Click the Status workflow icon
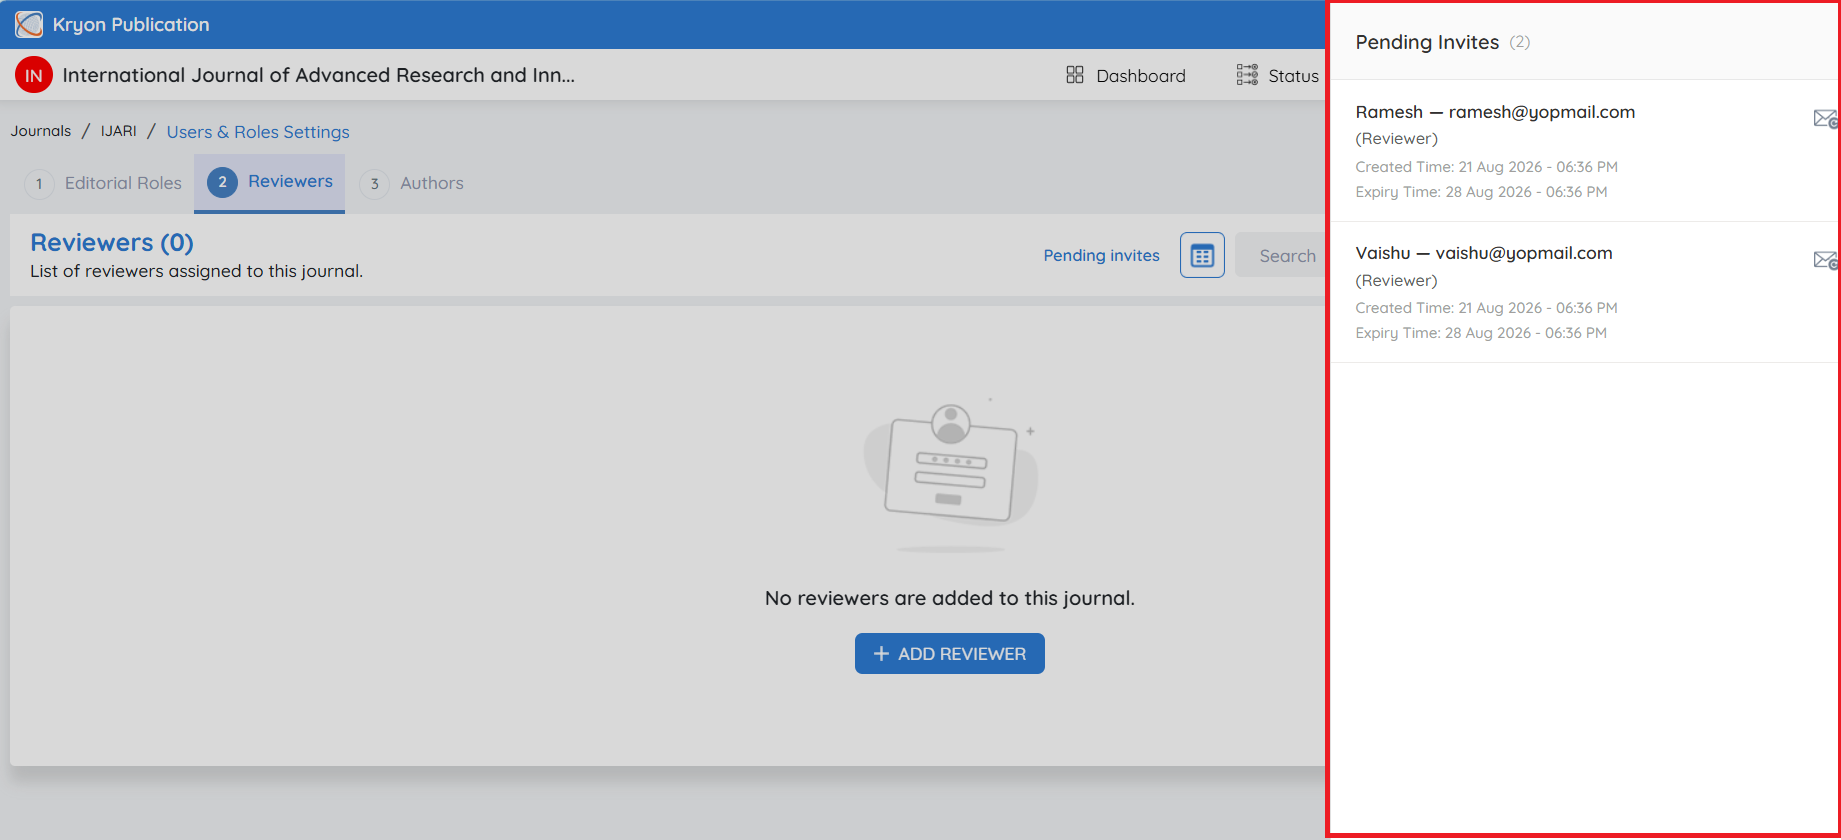The image size is (1841, 840). click(1247, 75)
